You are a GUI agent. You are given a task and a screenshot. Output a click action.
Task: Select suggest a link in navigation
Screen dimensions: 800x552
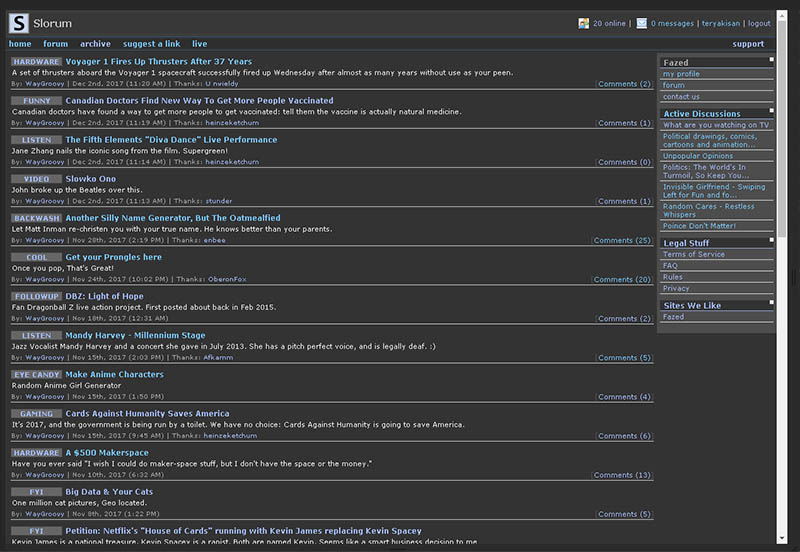tap(152, 44)
